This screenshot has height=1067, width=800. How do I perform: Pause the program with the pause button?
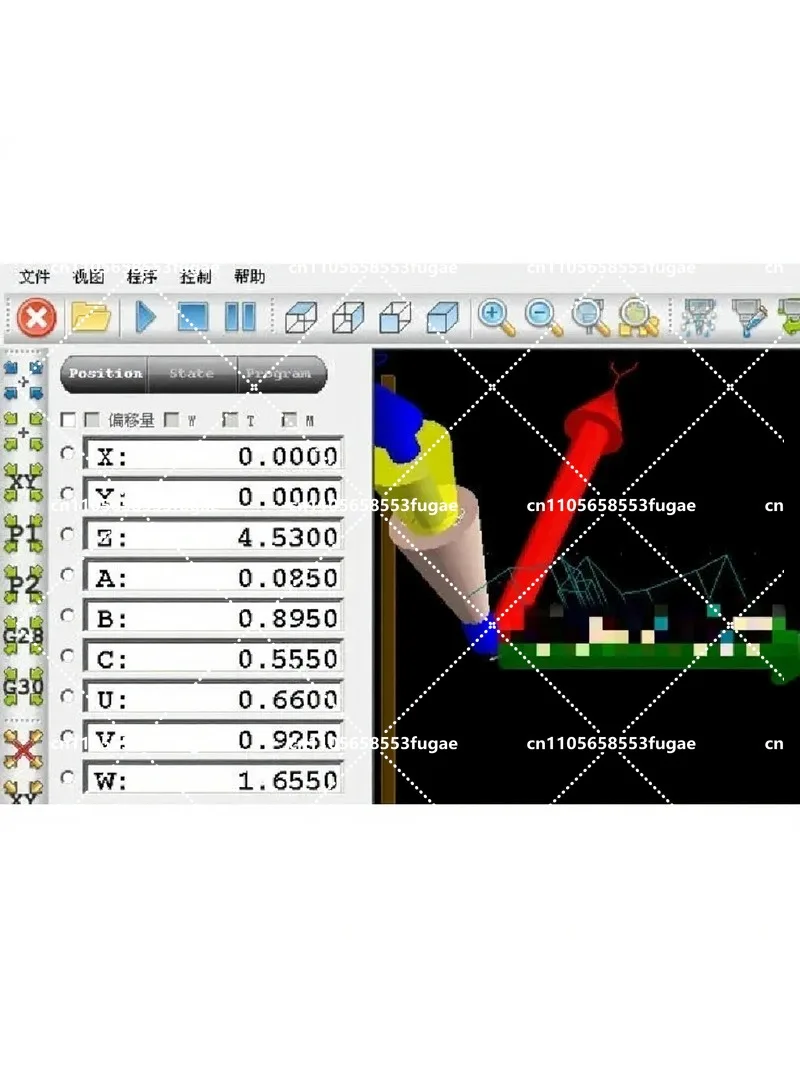[x=240, y=317]
